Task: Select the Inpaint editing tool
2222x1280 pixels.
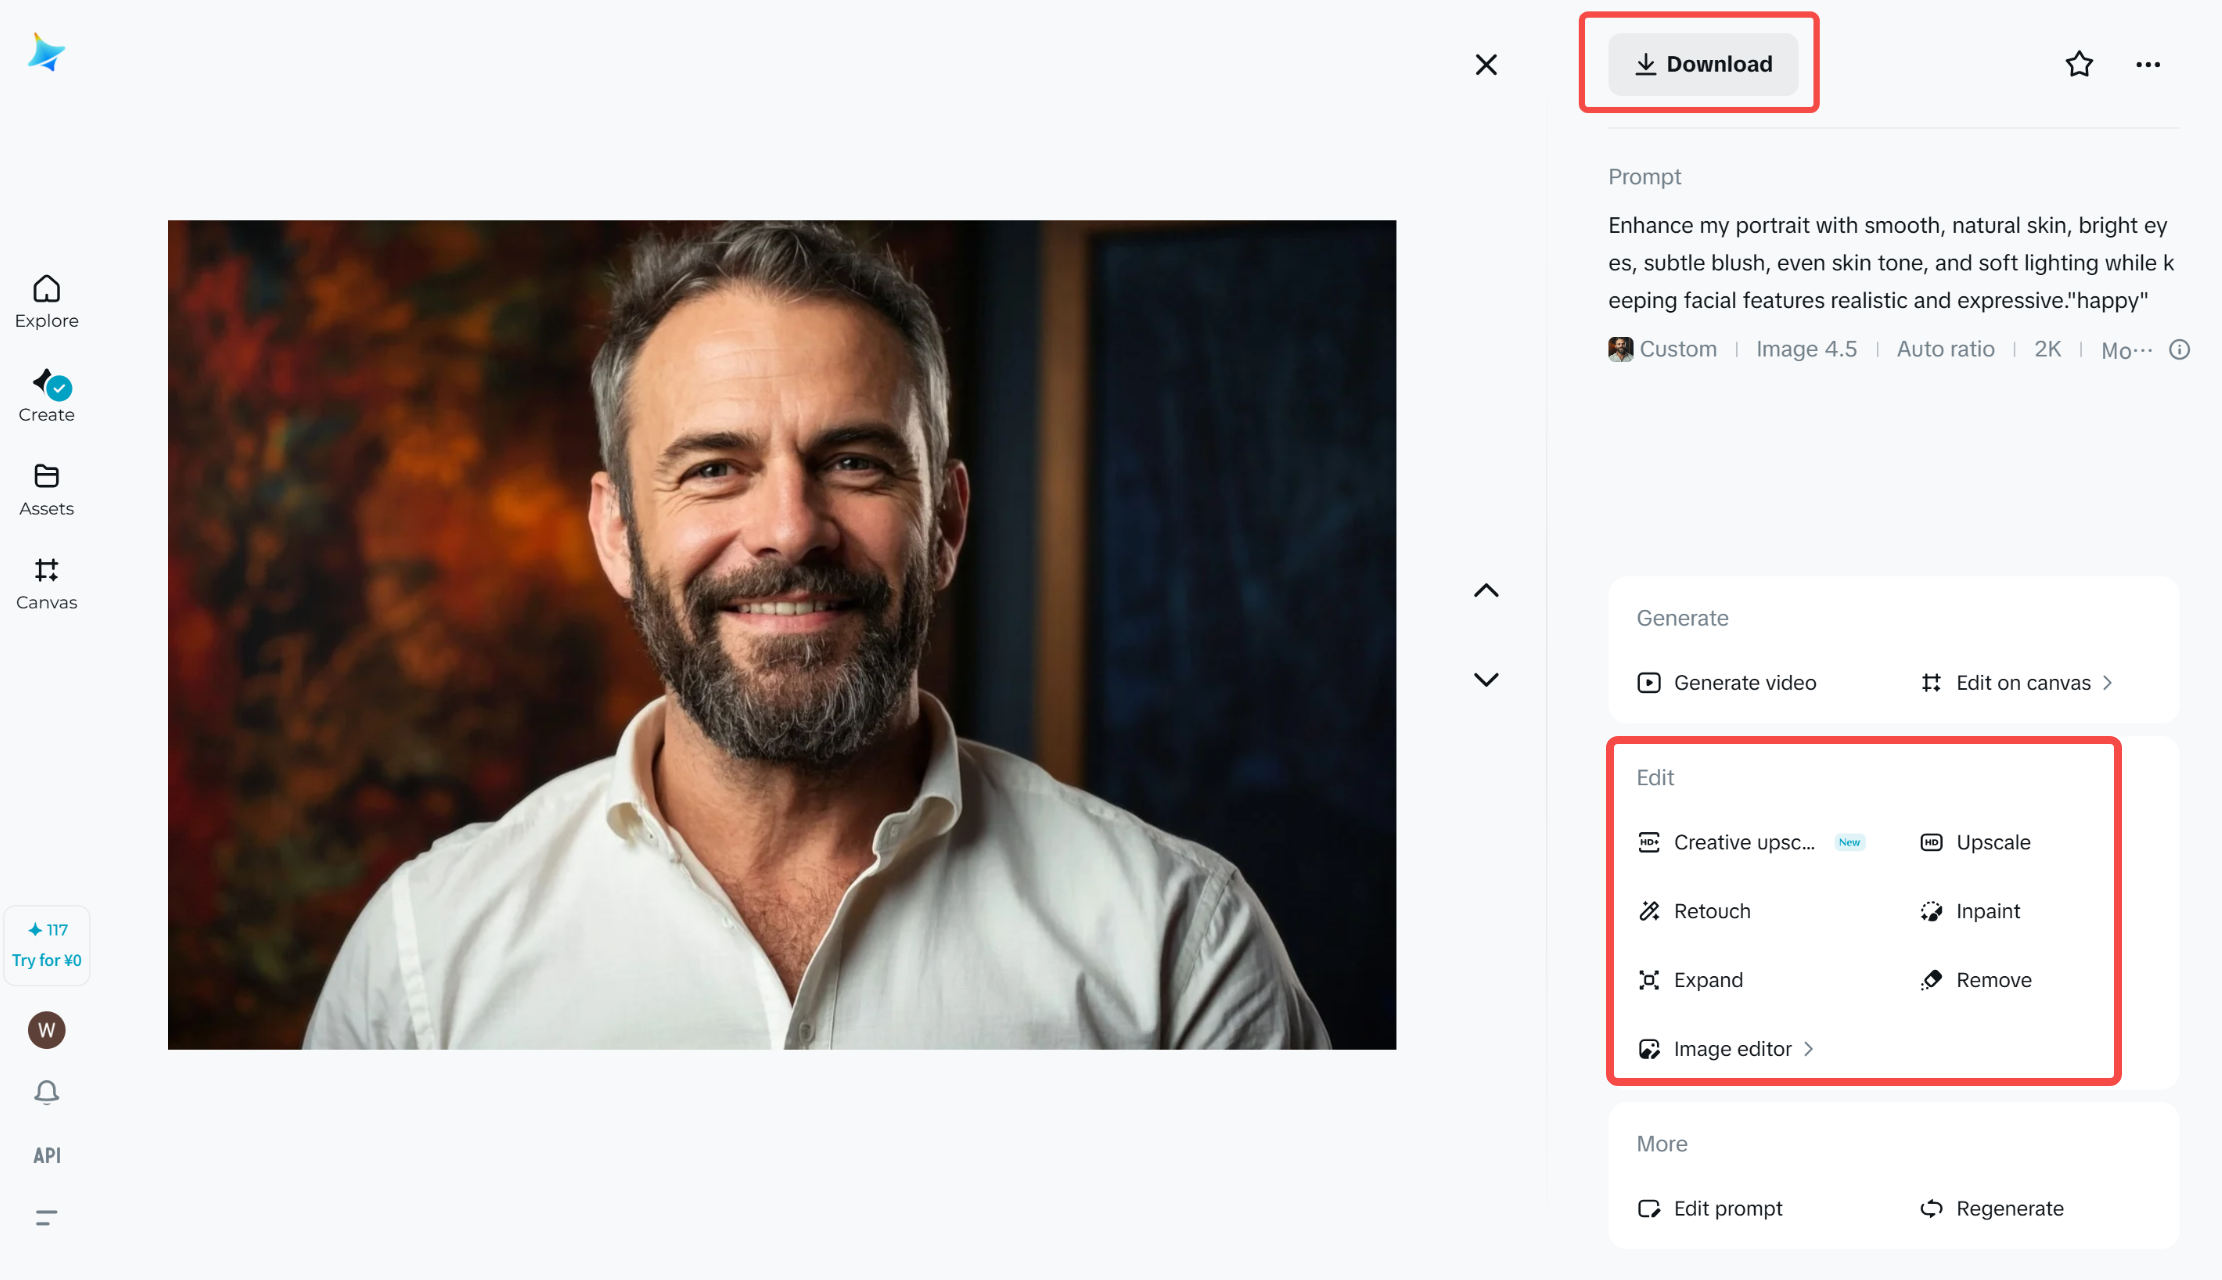Action: tap(1986, 910)
